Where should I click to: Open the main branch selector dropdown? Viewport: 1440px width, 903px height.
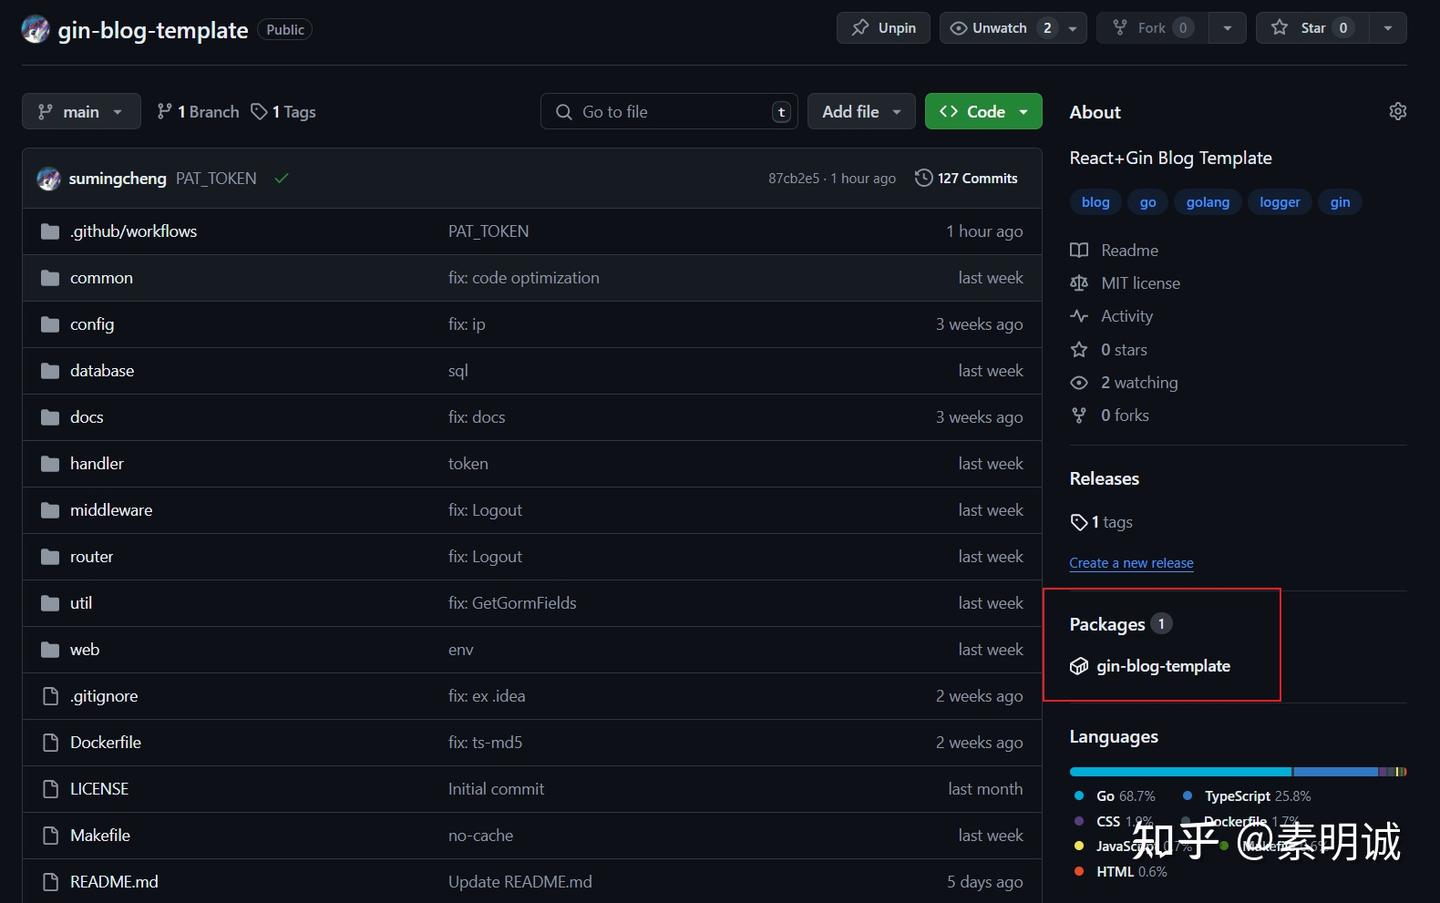pos(81,112)
